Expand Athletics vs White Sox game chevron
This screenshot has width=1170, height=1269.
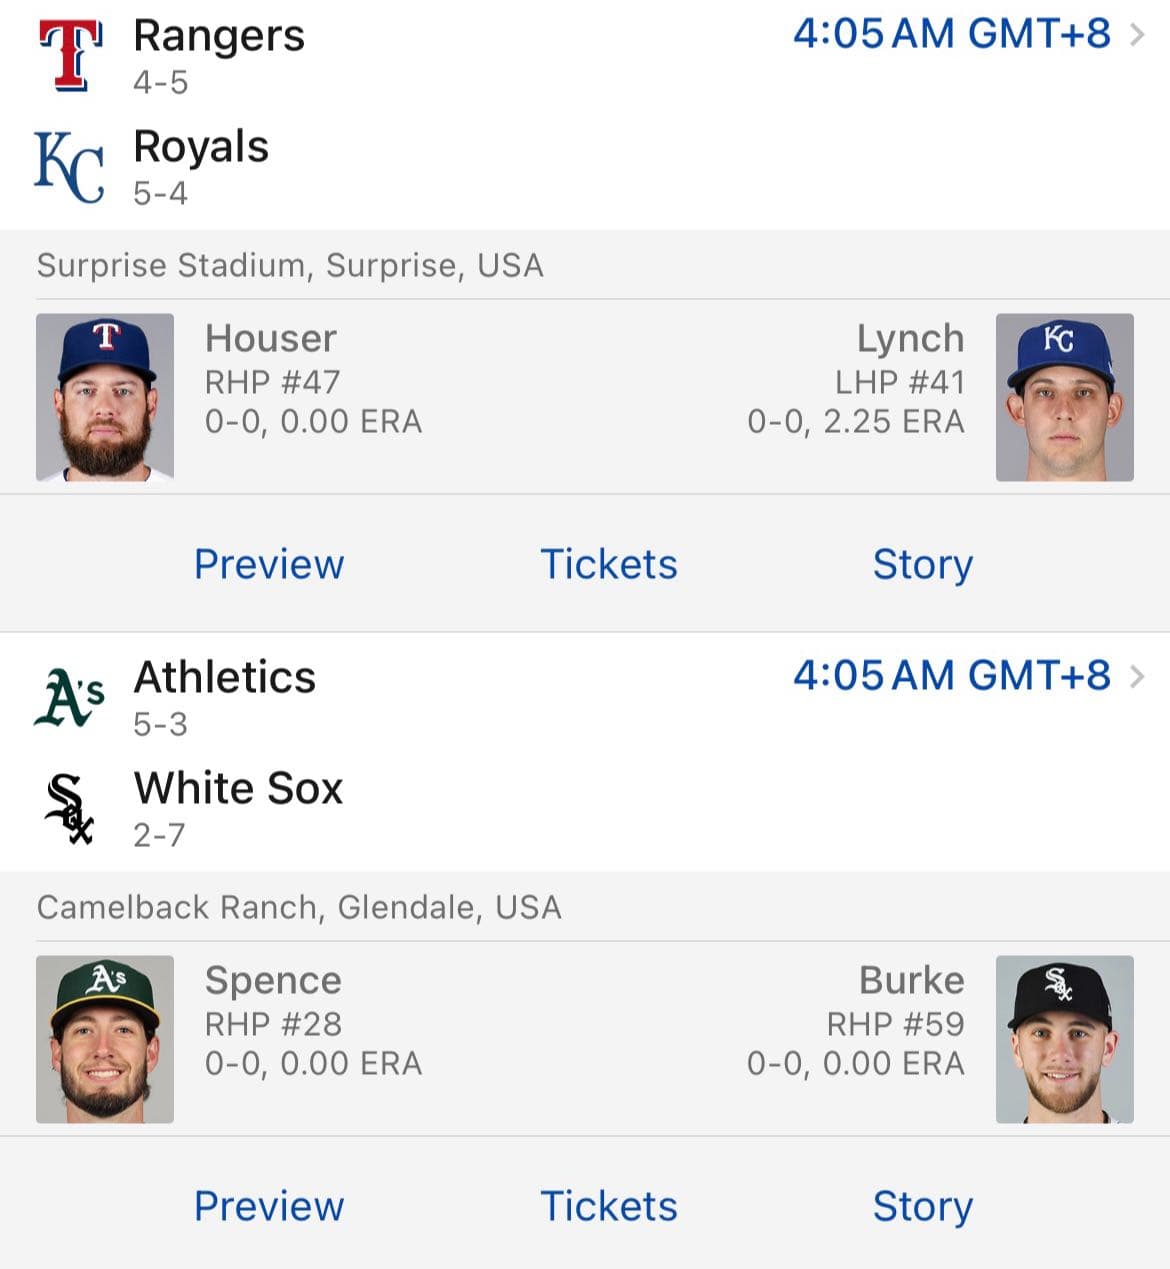pyautogui.click(x=1137, y=677)
